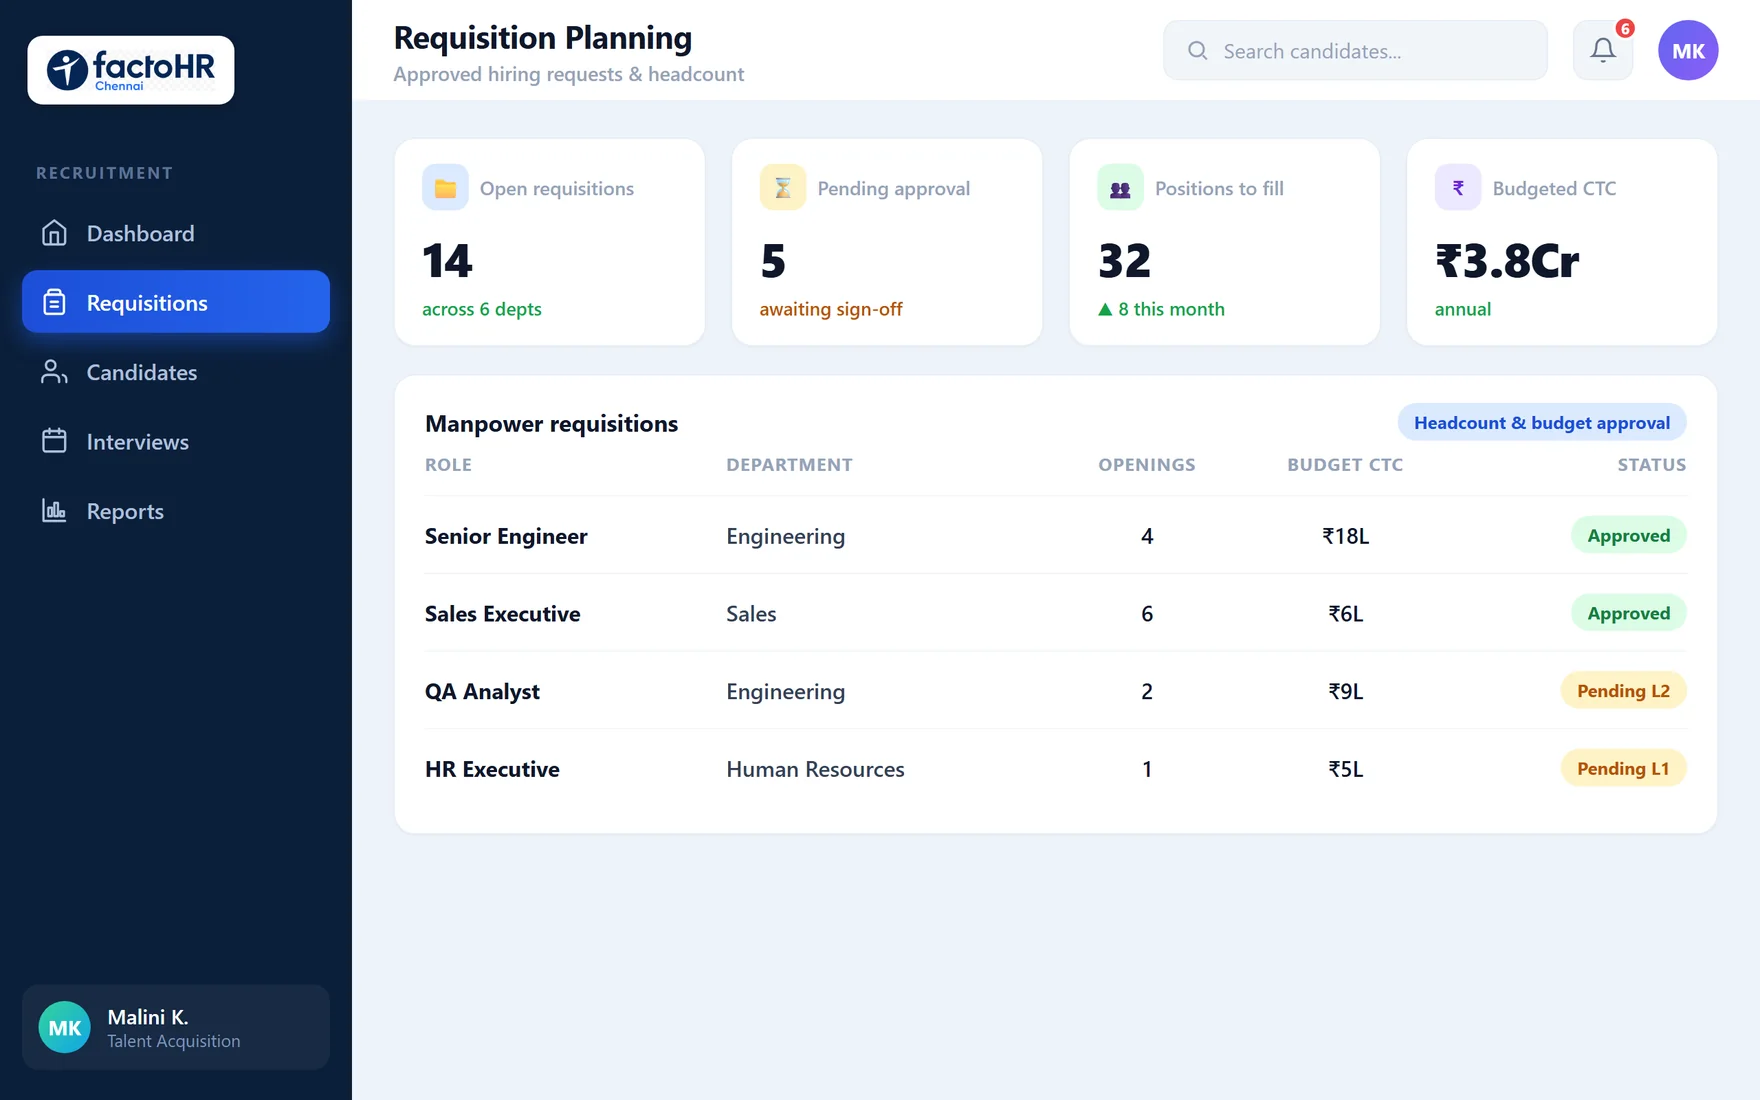
Task: Sort by DEPARTMENT column header
Action: [789, 465]
